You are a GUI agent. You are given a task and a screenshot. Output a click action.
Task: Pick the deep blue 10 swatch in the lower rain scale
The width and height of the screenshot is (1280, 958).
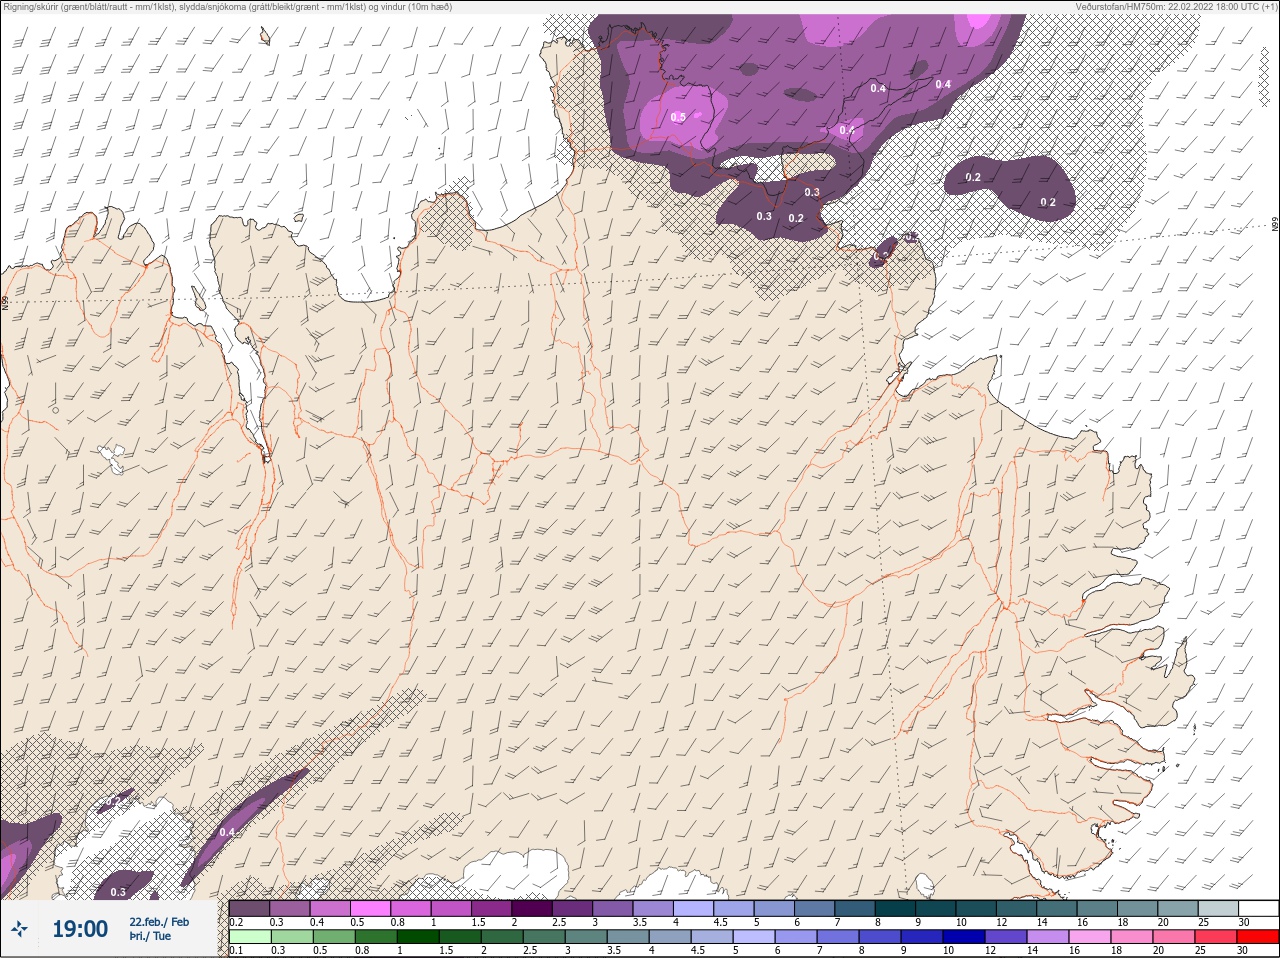(x=964, y=937)
